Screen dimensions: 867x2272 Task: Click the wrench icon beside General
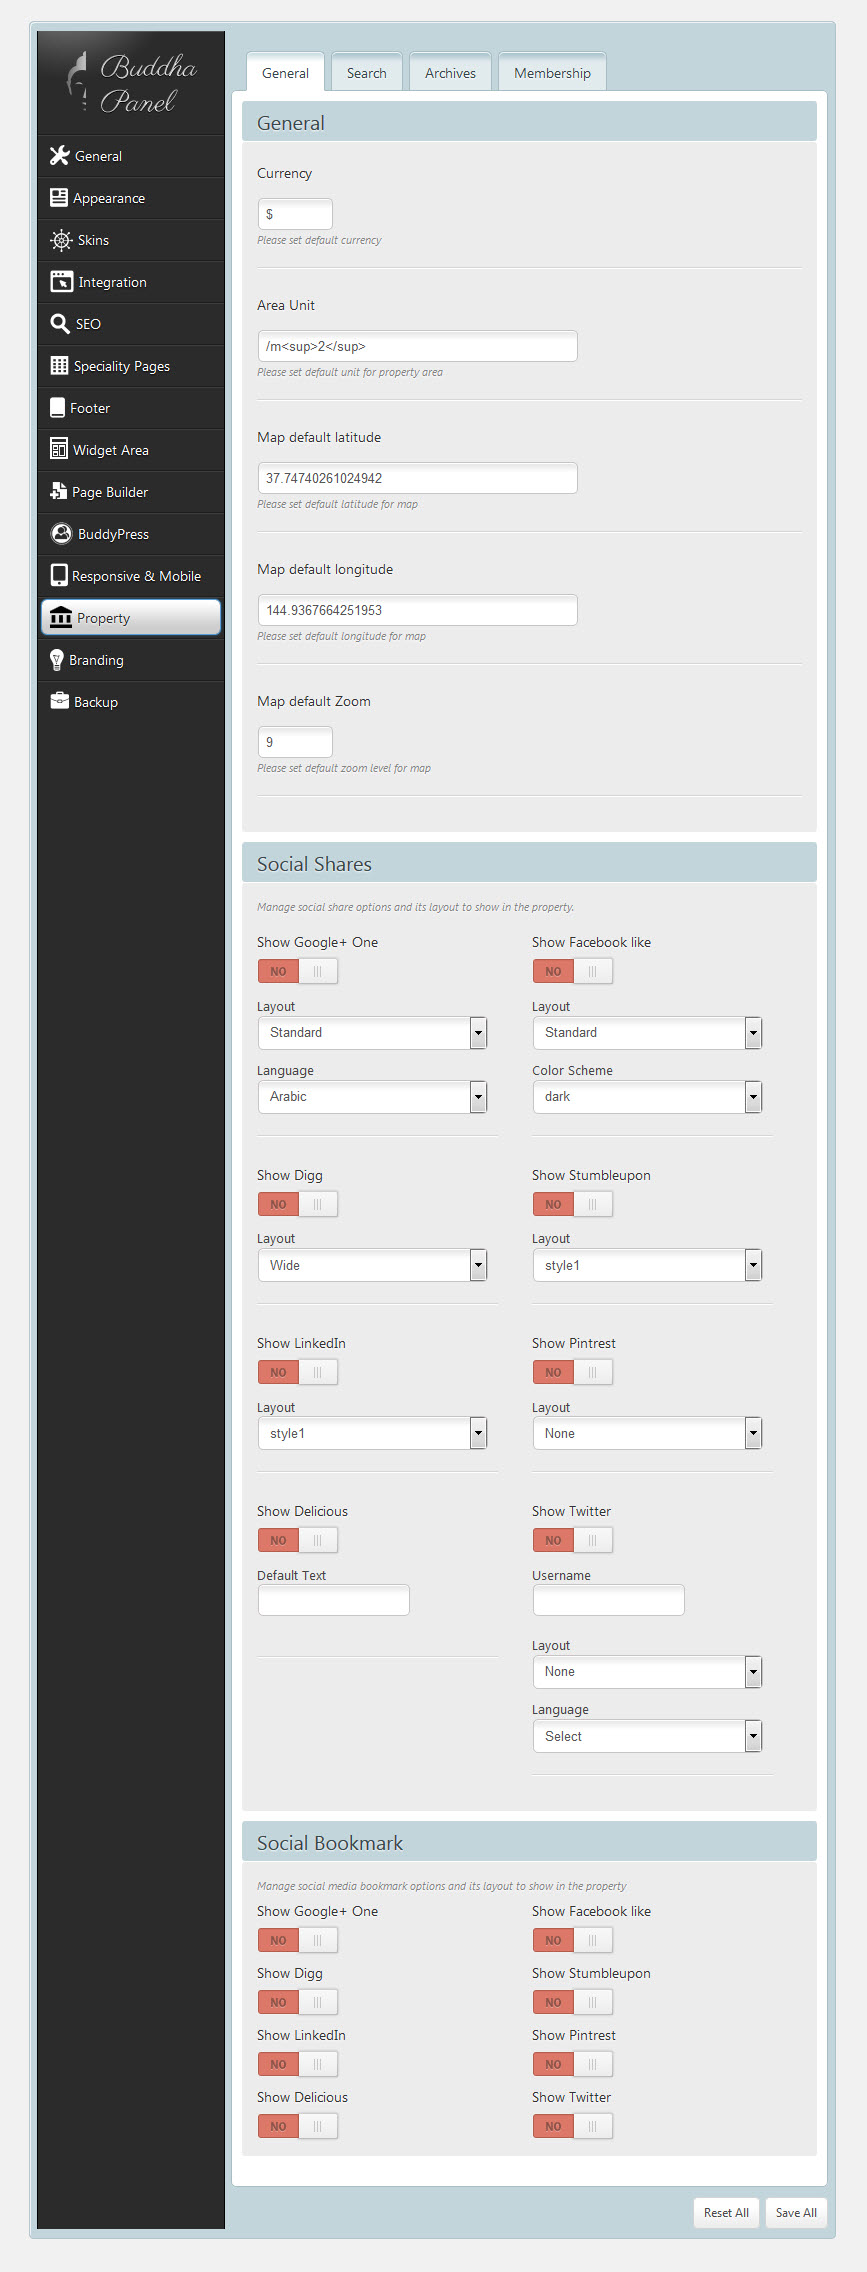click(x=59, y=156)
